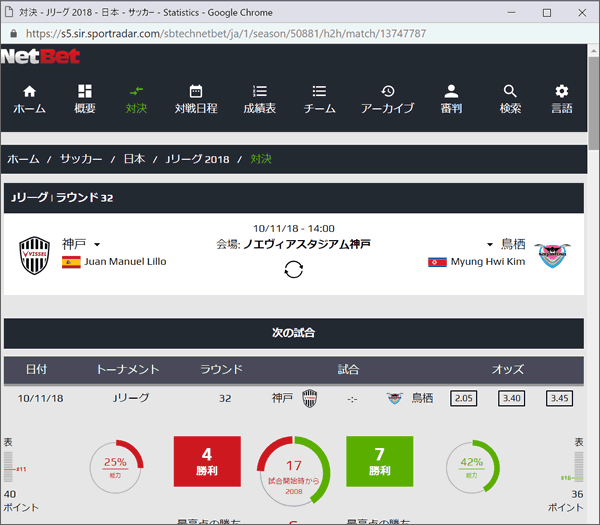Open 成績表 standings list icon
This screenshot has height=525, width=600.
(x=260, y=91)
